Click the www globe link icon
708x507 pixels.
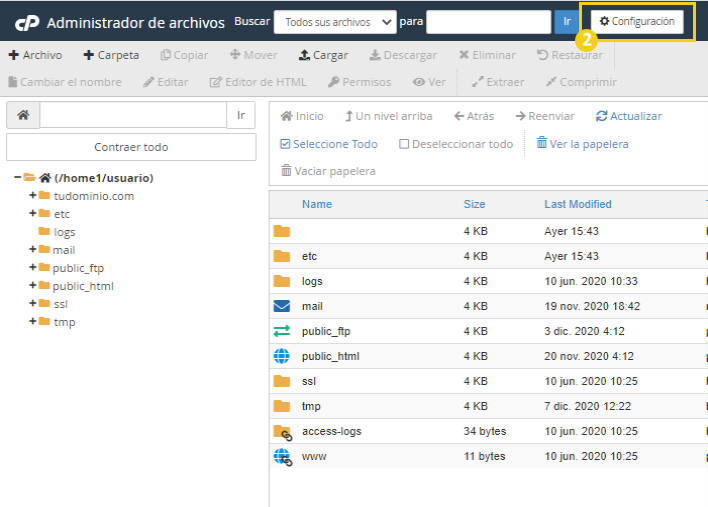click(x=283, y=457)
